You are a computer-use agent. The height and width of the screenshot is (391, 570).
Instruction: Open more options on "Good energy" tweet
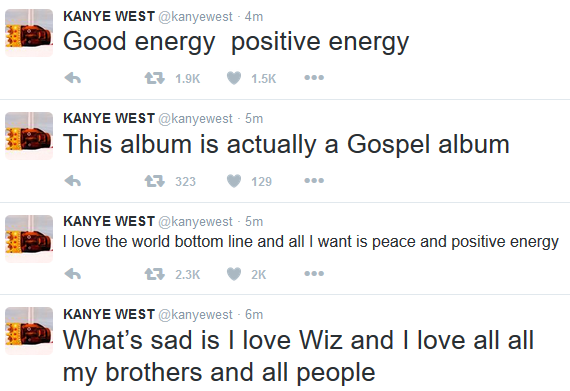pyautogui.click(x=314, y=77)
